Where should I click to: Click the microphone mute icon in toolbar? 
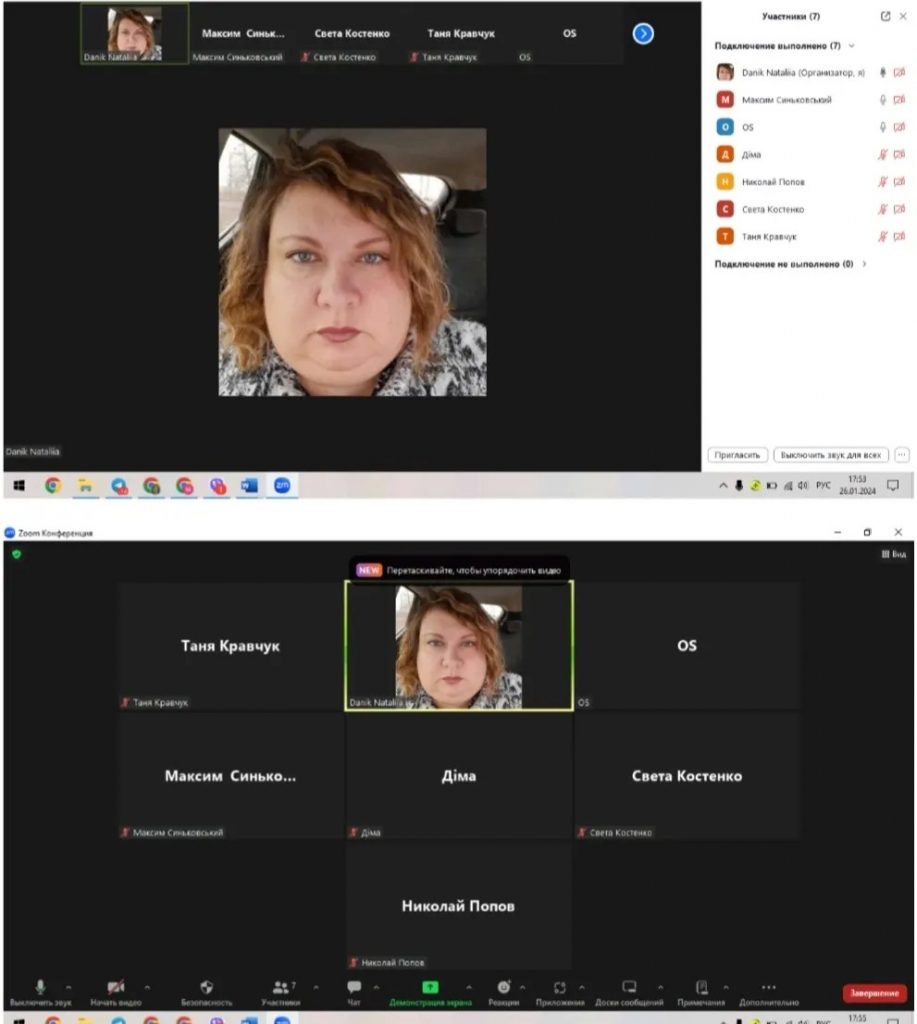(40, 986)
